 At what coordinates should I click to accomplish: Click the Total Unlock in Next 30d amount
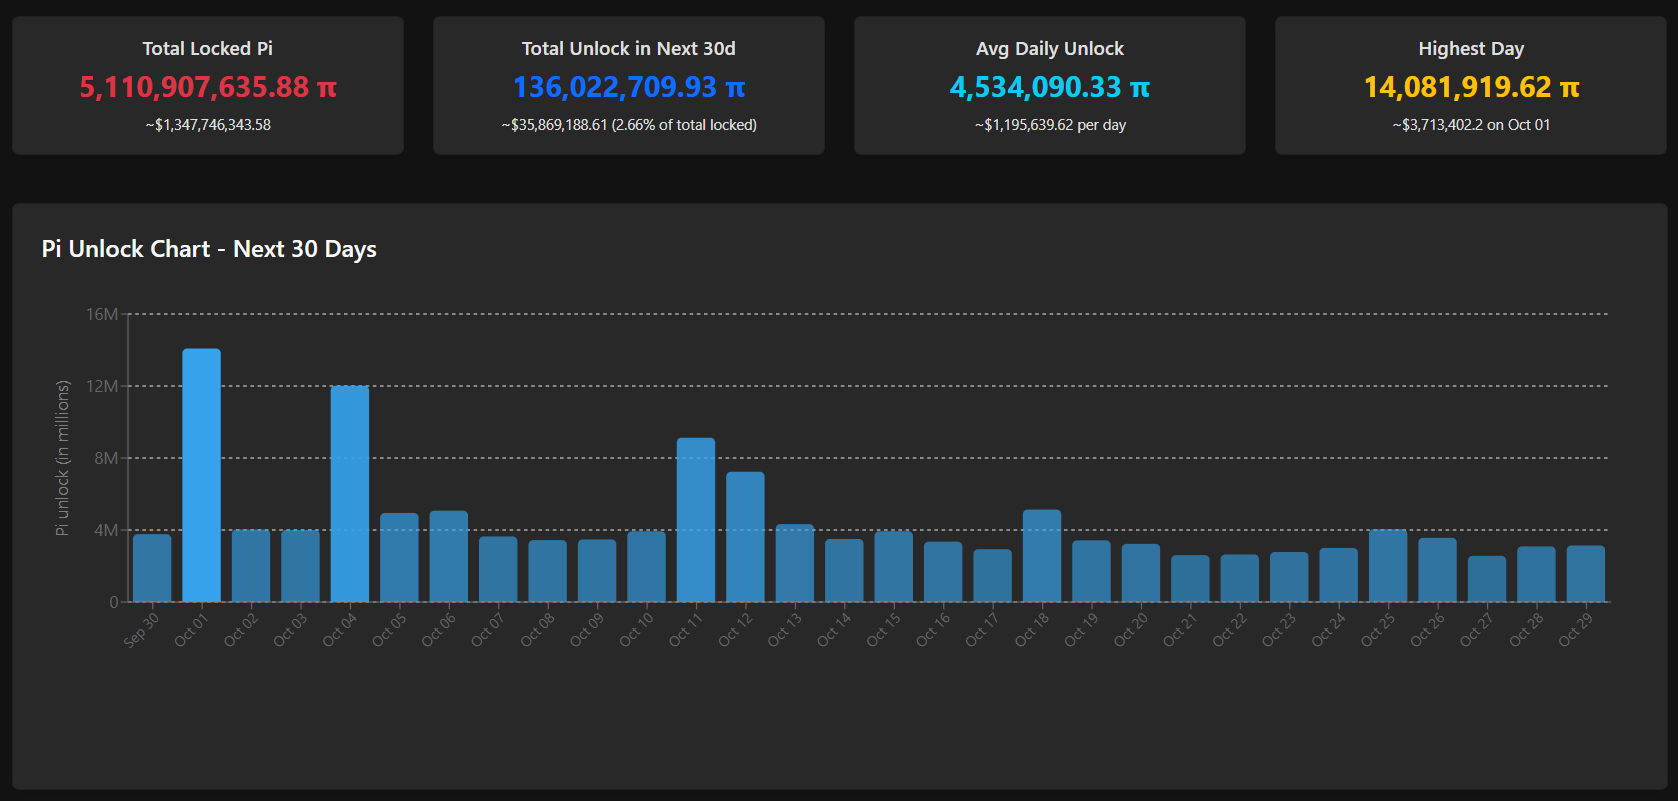[x=629, y=88]
